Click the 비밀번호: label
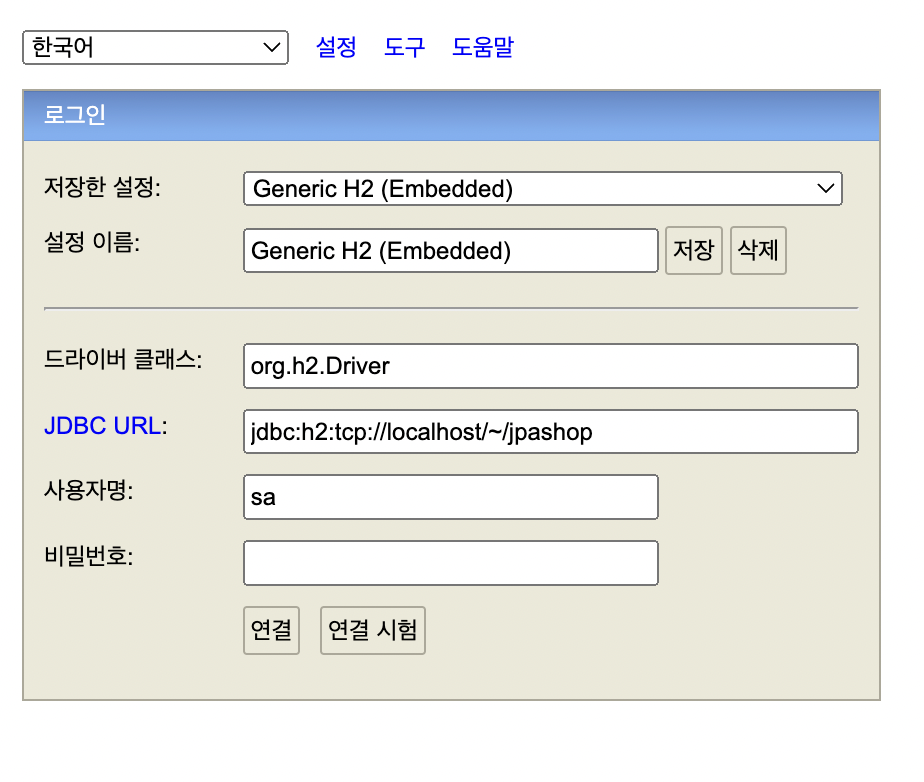This screenshot has width=924, height=782. 89,556
